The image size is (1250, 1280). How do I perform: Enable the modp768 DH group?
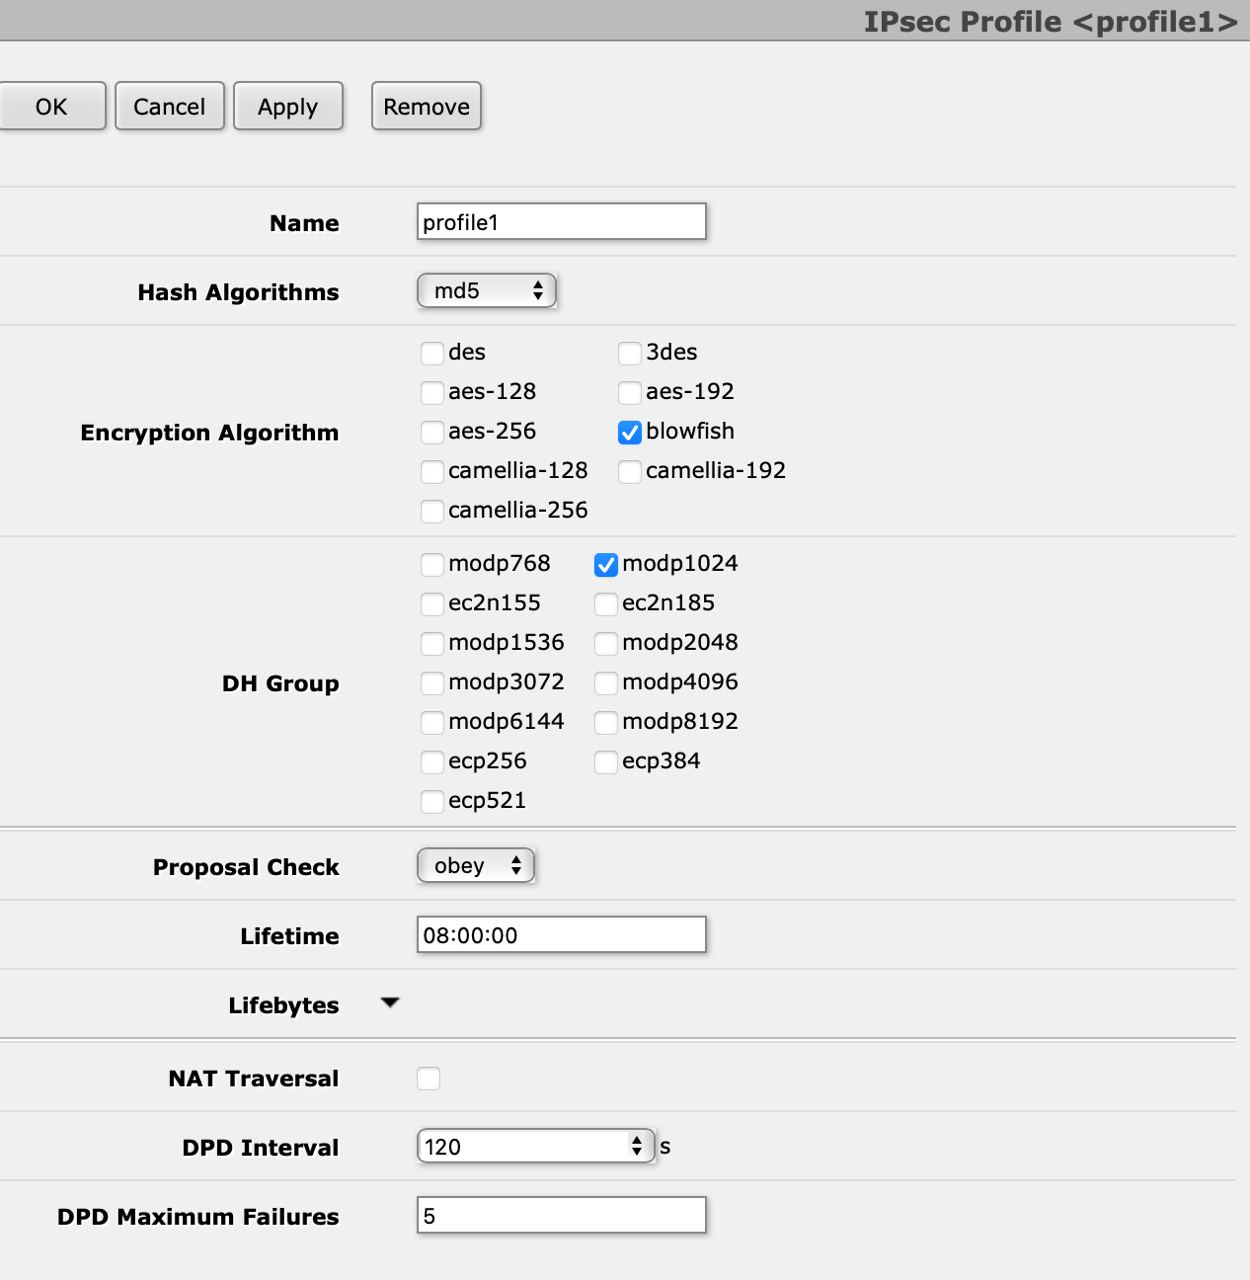pos(432,564)
